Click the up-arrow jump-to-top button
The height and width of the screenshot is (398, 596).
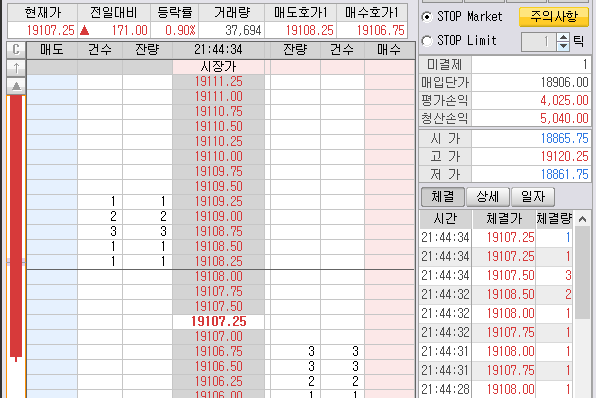tap(16, 68)
